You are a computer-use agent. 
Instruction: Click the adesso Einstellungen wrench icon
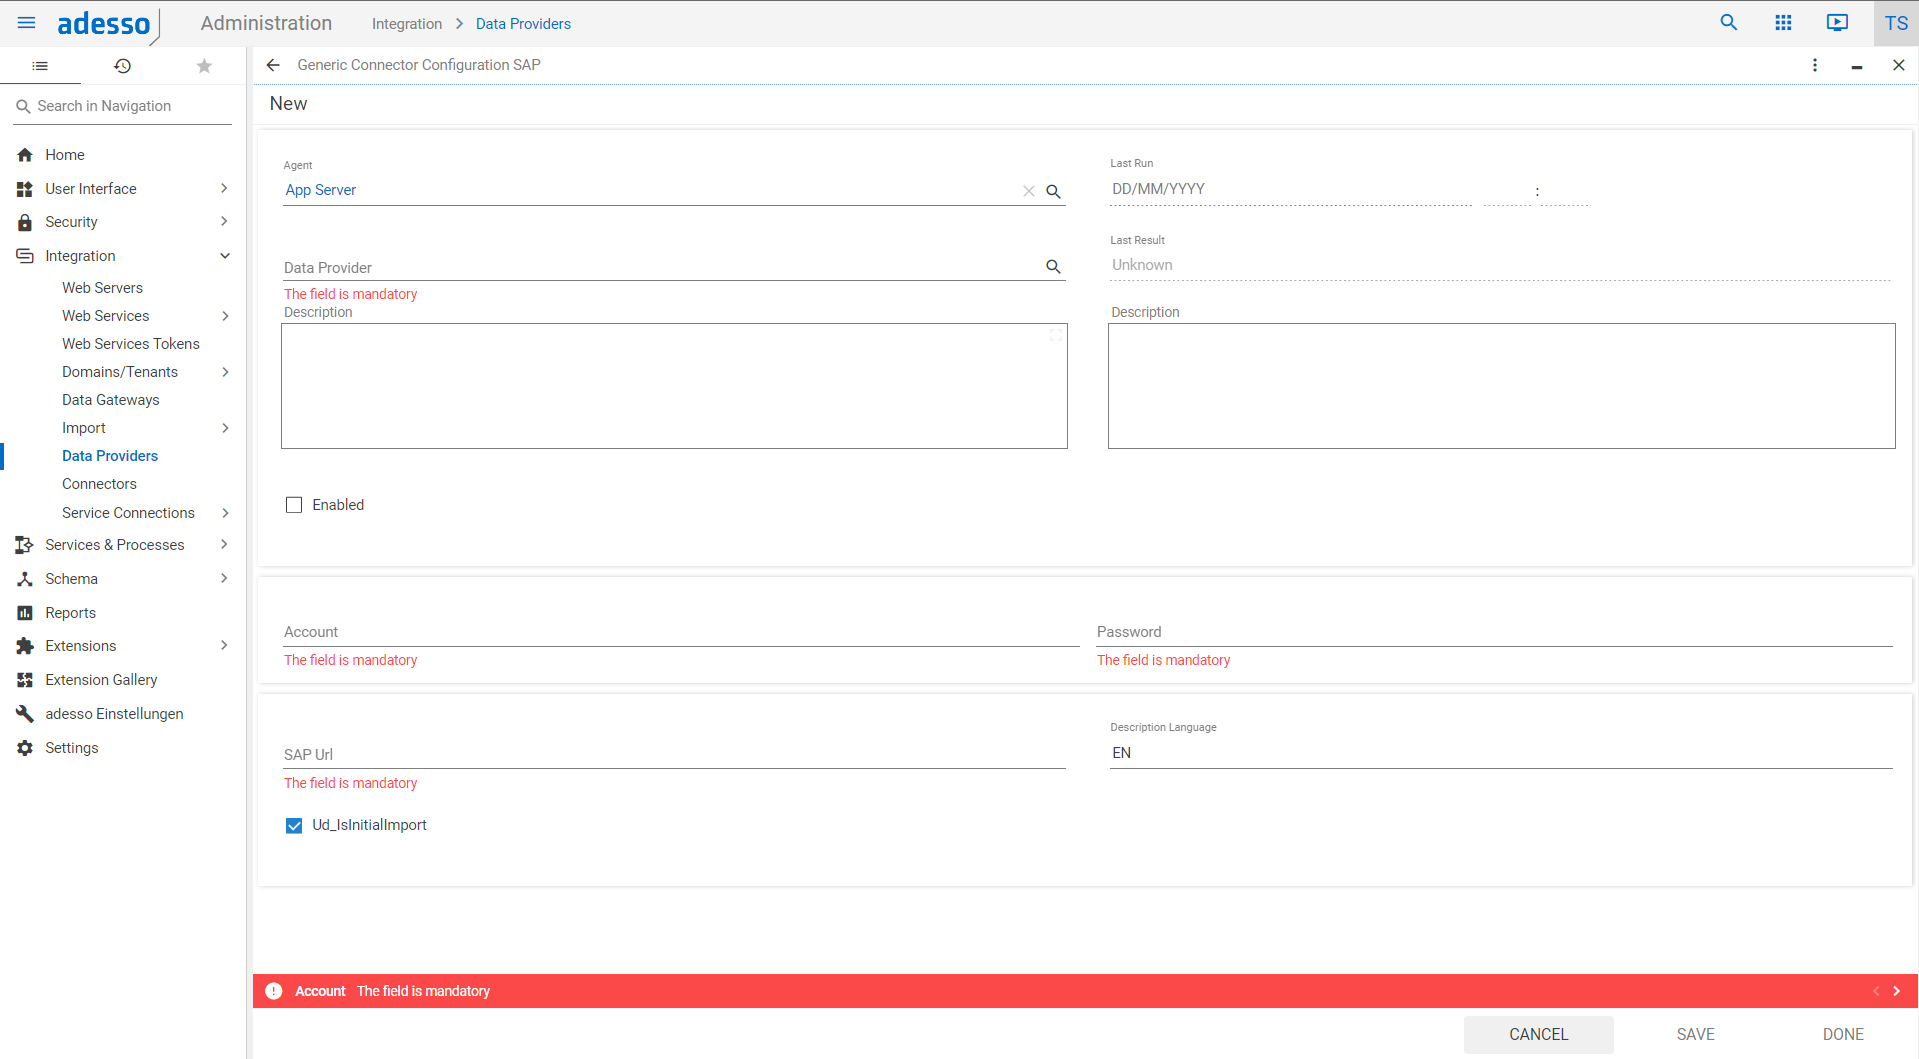(25, 714)
